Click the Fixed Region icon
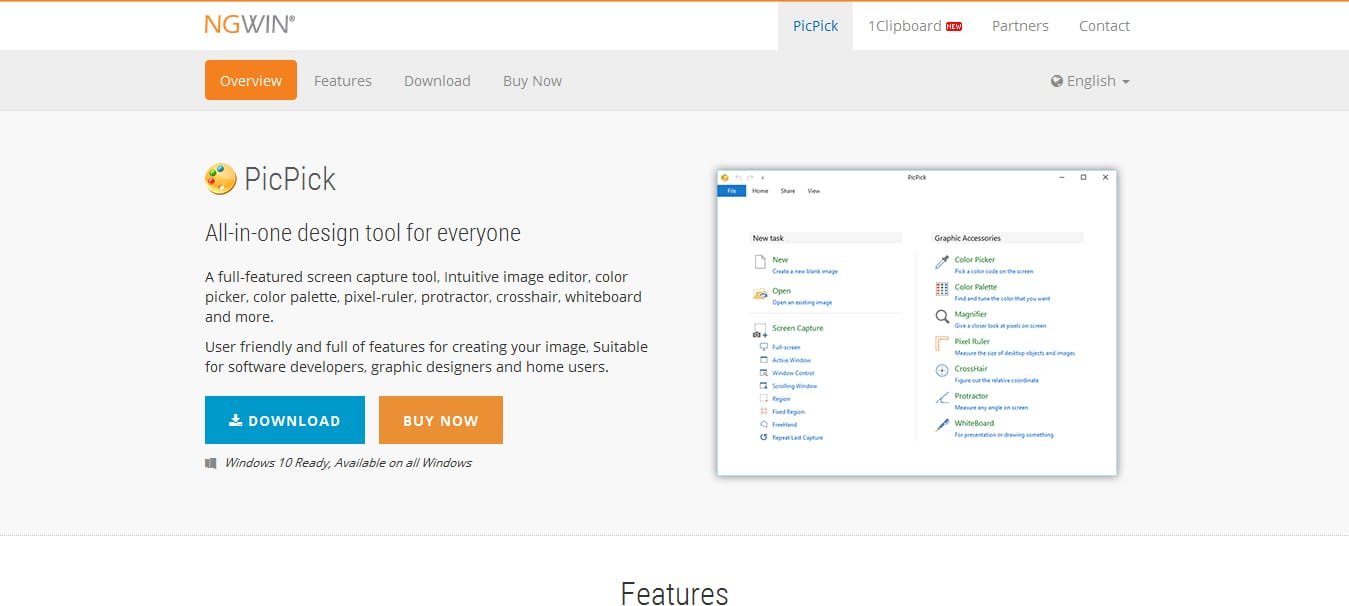The height and width of the screenshot is (606, 1349). (x=764, y=412)
